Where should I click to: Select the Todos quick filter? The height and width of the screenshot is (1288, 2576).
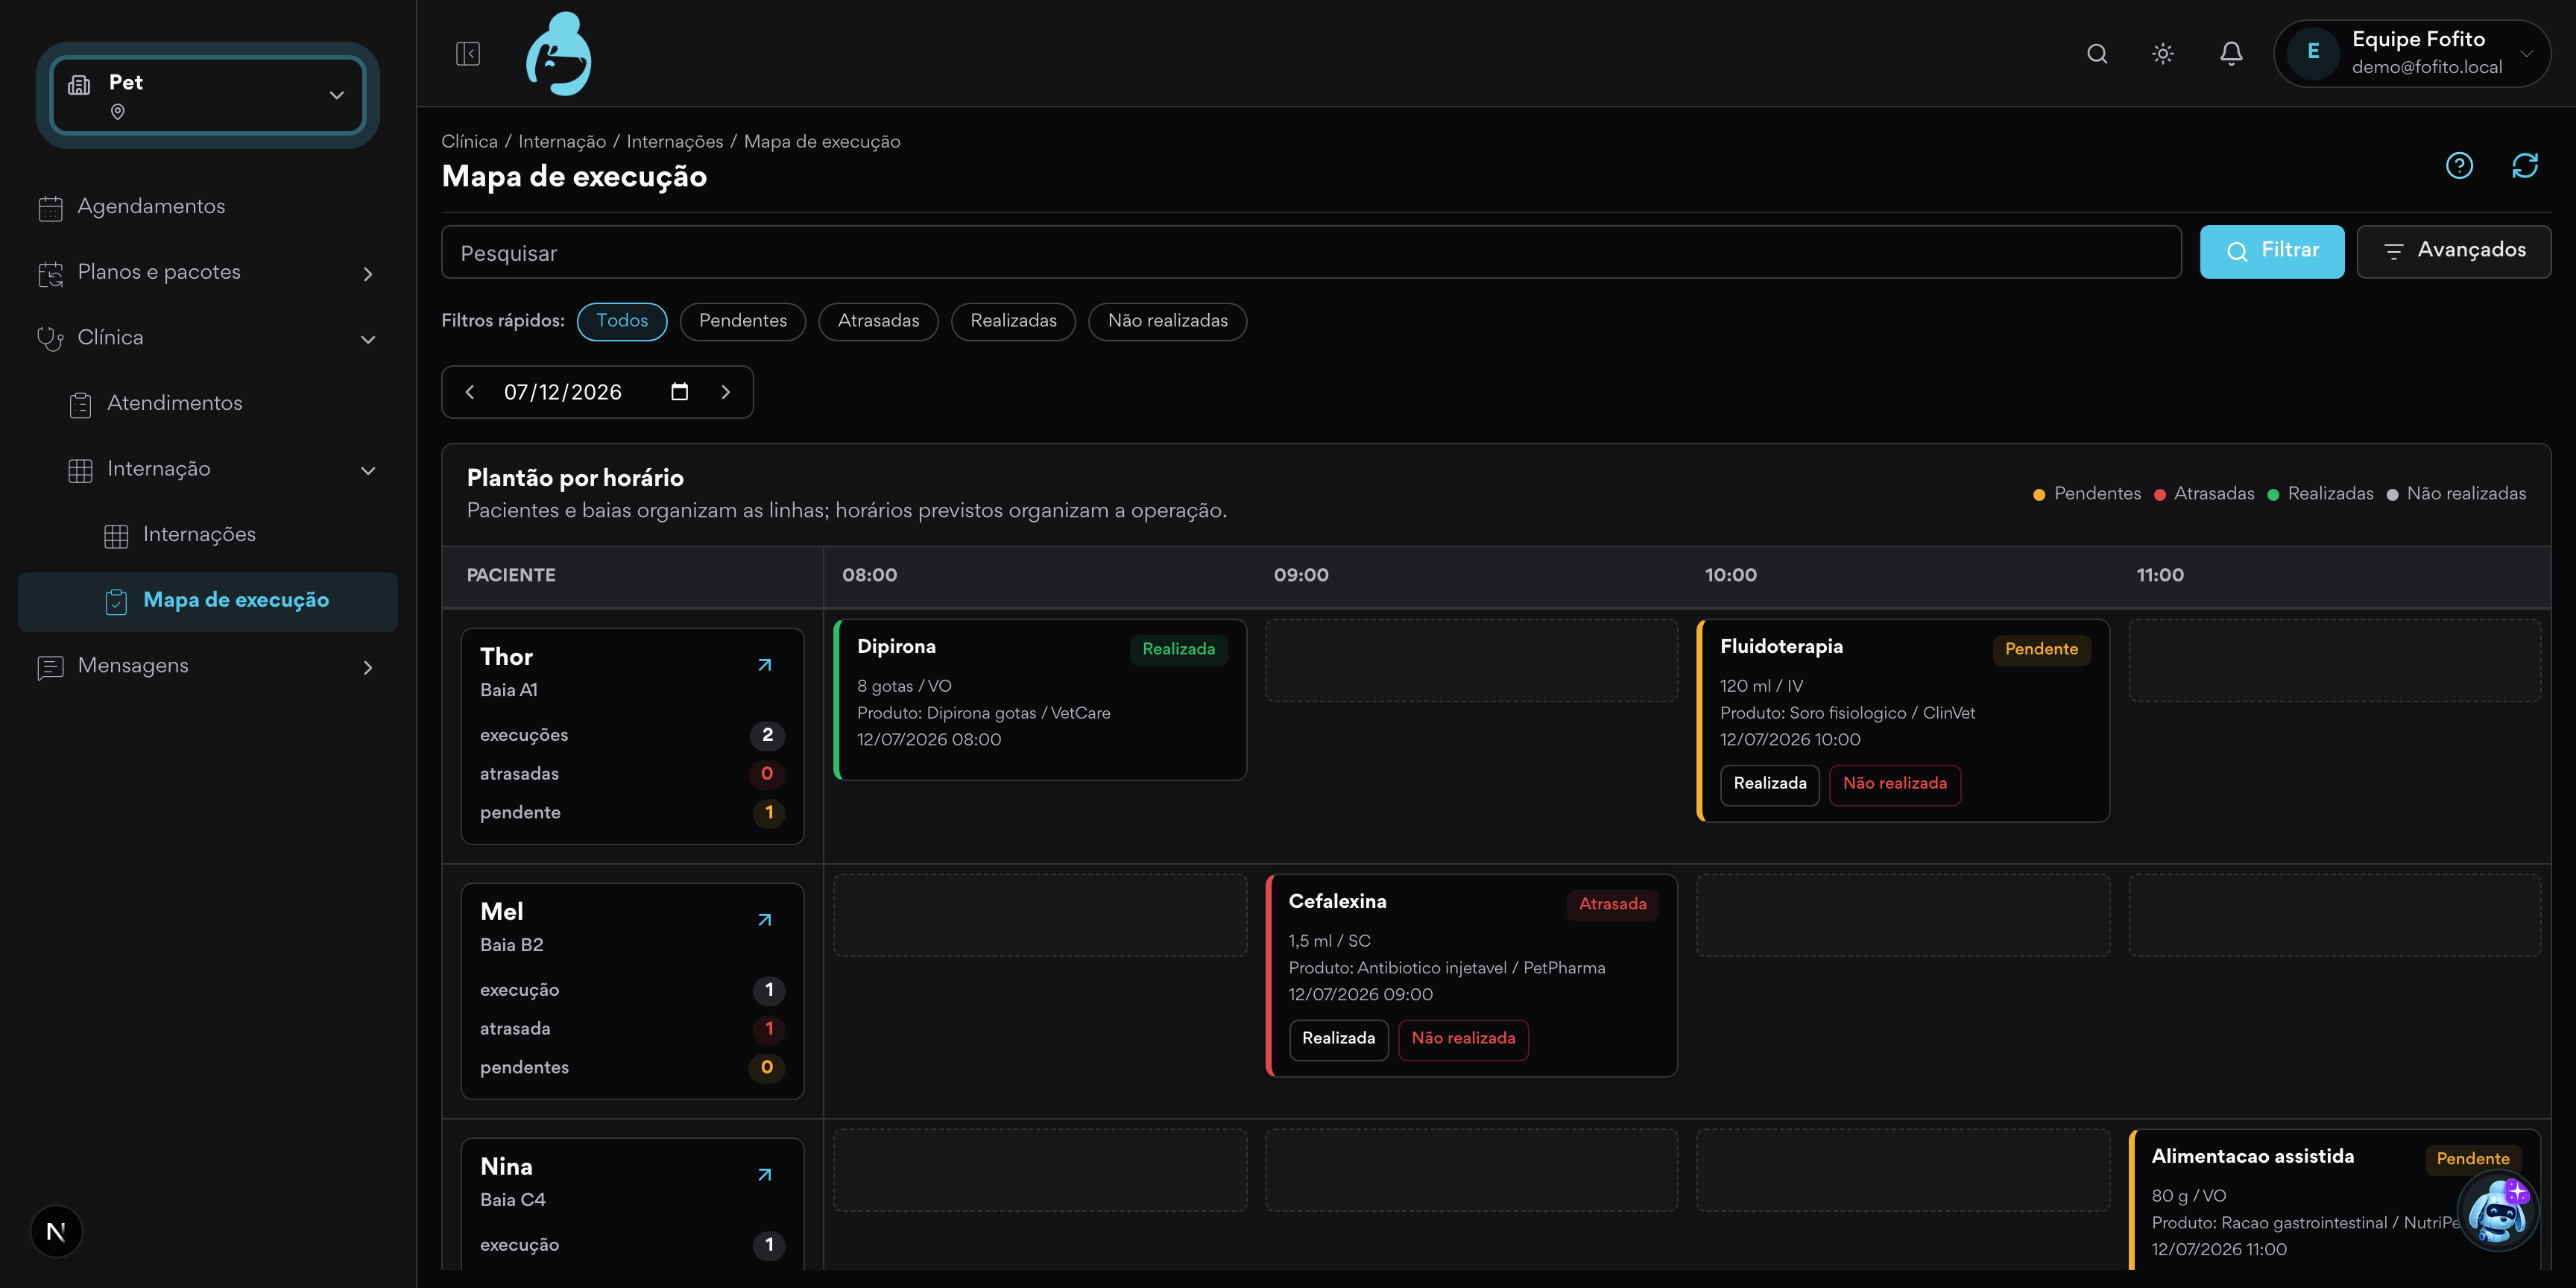(622, 321)
